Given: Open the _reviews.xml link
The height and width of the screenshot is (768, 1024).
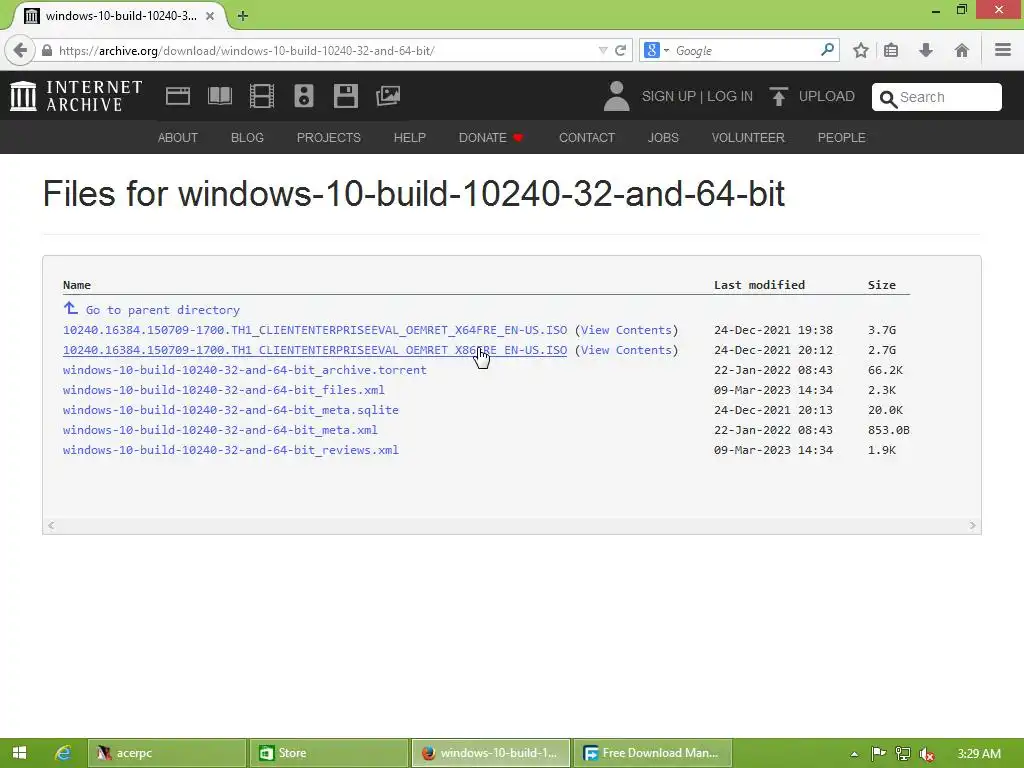Looking at the screenshot, I should [x=231, y=451].
